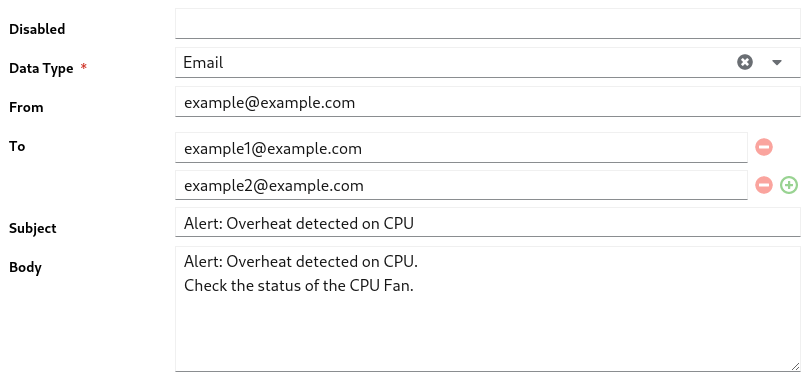
Task: Click inside the Body text area
Action: coord(488,309)
